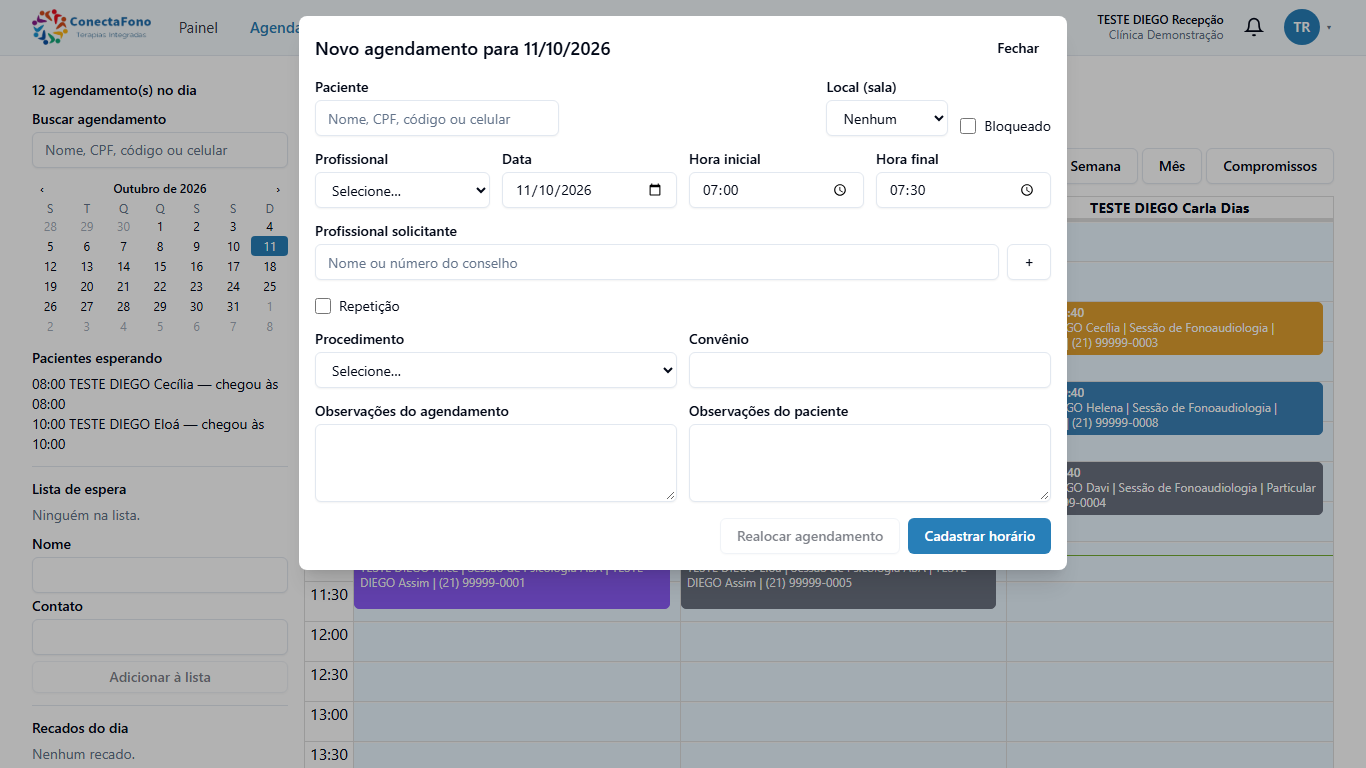The width and height of the screenshot is (1366, 768).
Task: Click the Buscar agendamento search box
Action: pos(160,150)
